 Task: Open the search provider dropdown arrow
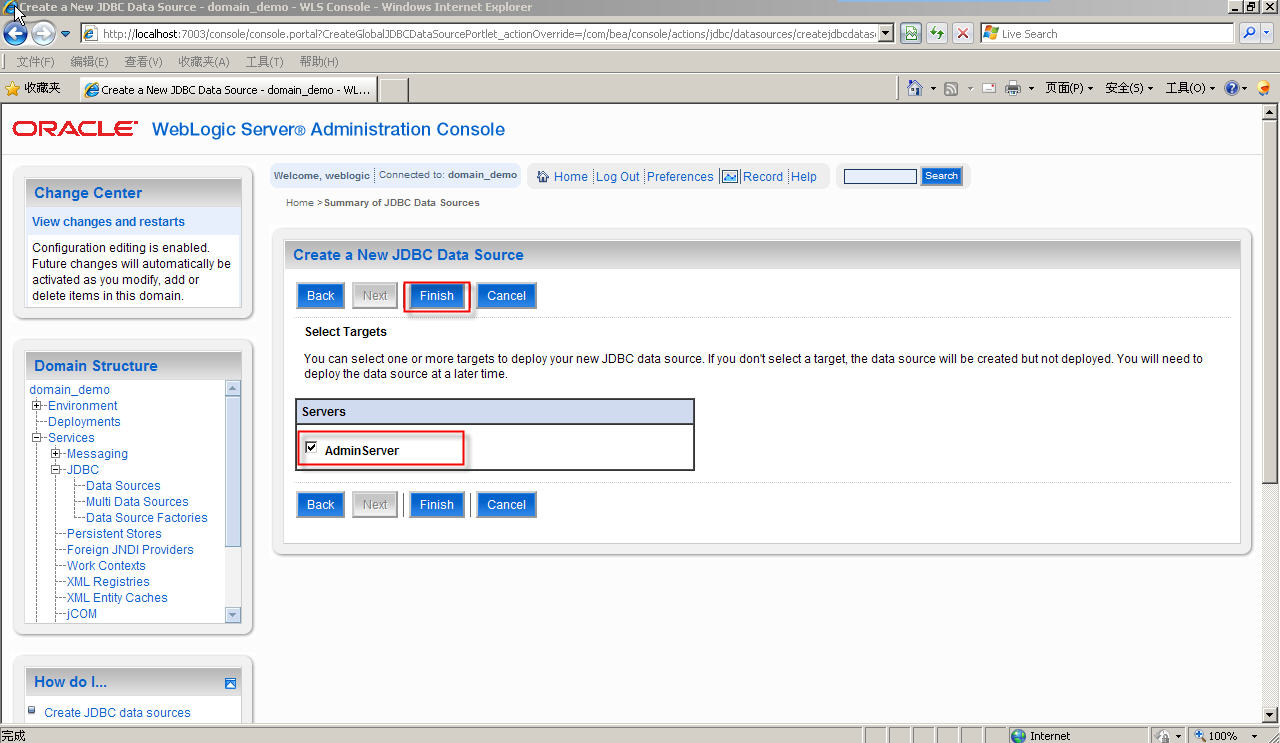click(1268, 33)
